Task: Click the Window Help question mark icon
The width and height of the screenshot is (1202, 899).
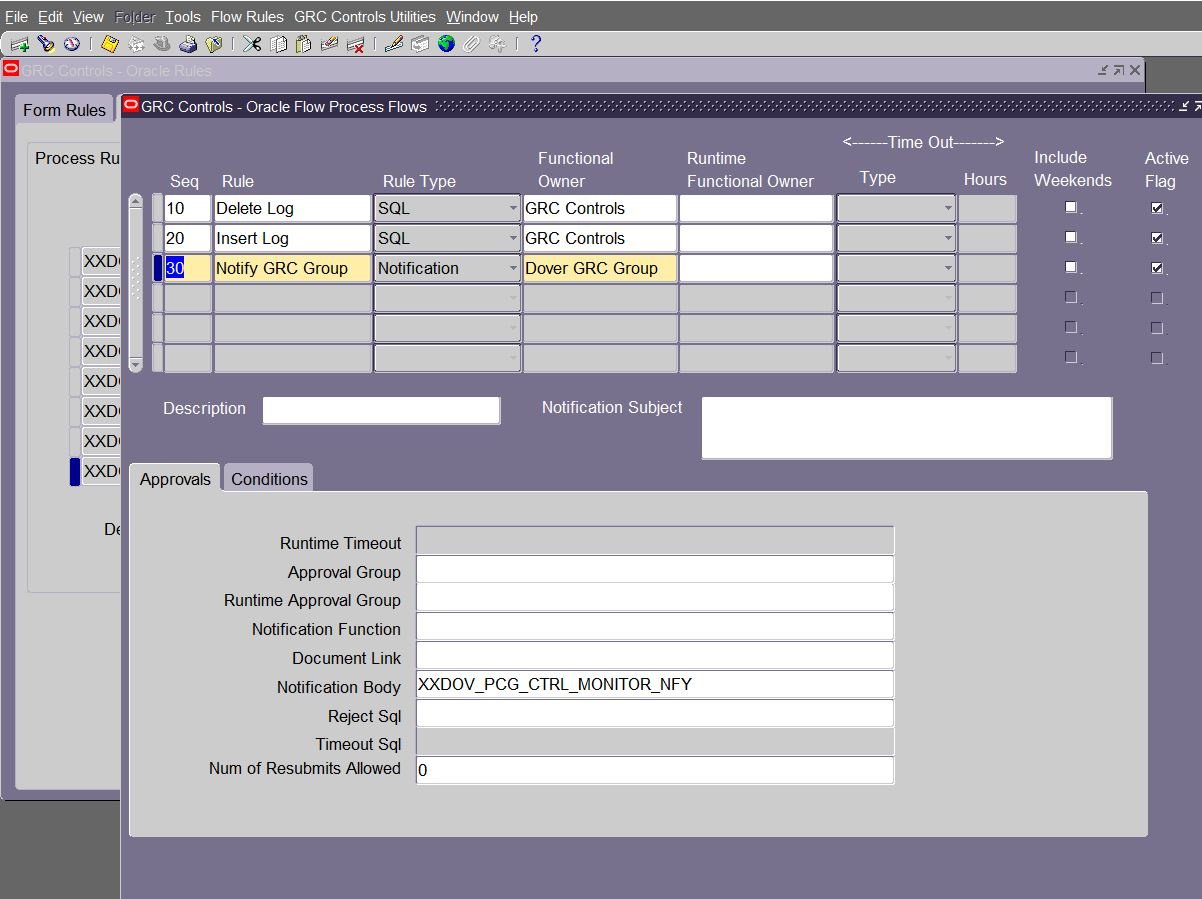Action: [536, 44]
